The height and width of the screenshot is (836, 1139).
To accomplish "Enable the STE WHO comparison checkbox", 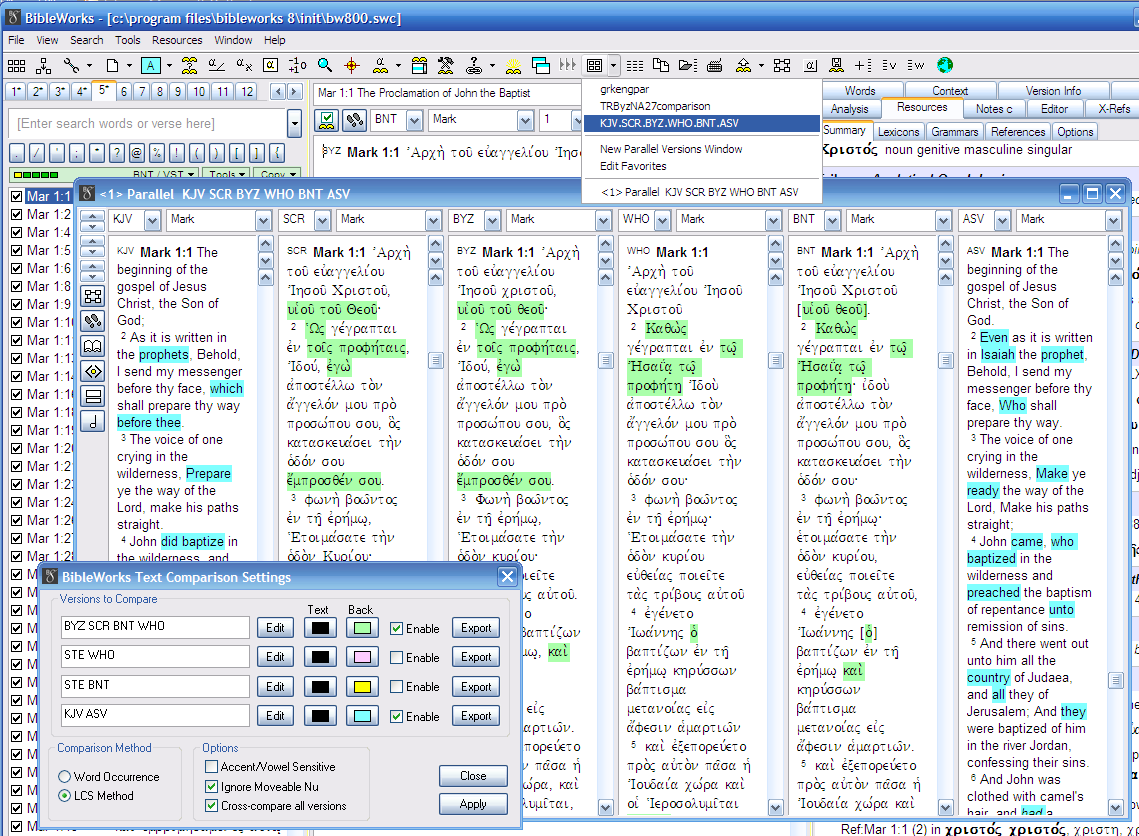I will [x=397, y=658].
